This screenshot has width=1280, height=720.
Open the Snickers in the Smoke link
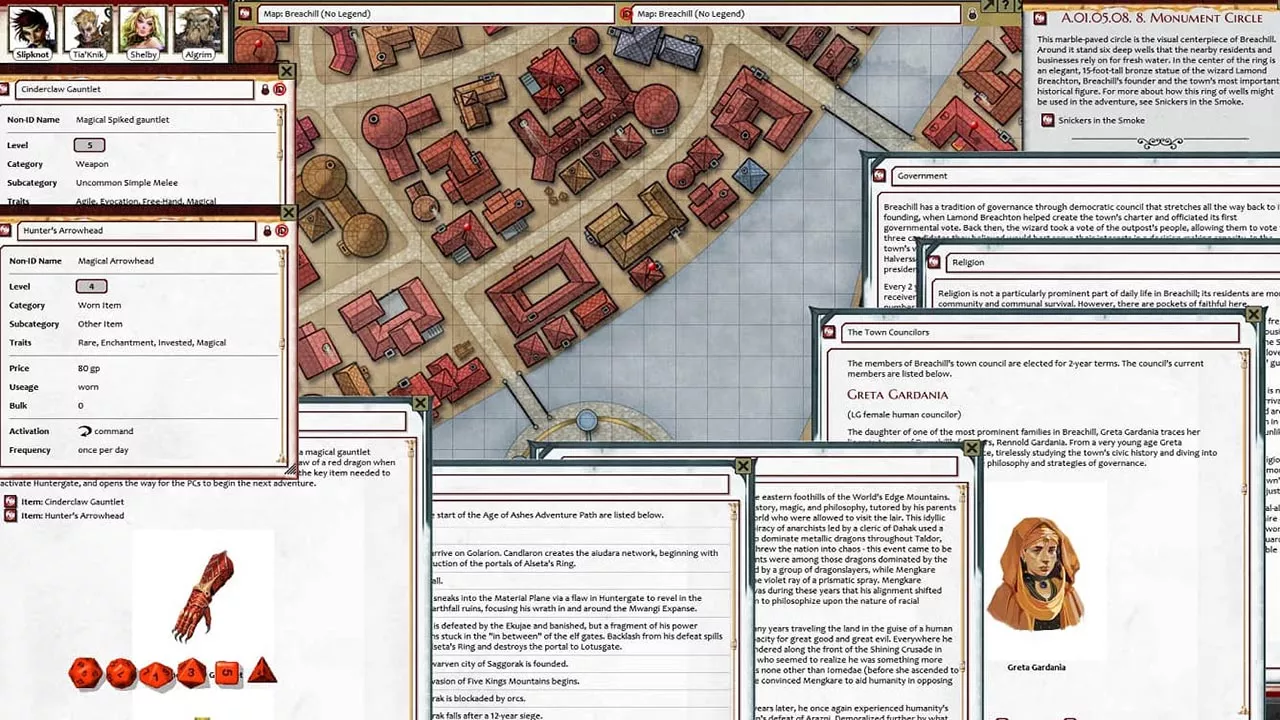point(1048,120)
